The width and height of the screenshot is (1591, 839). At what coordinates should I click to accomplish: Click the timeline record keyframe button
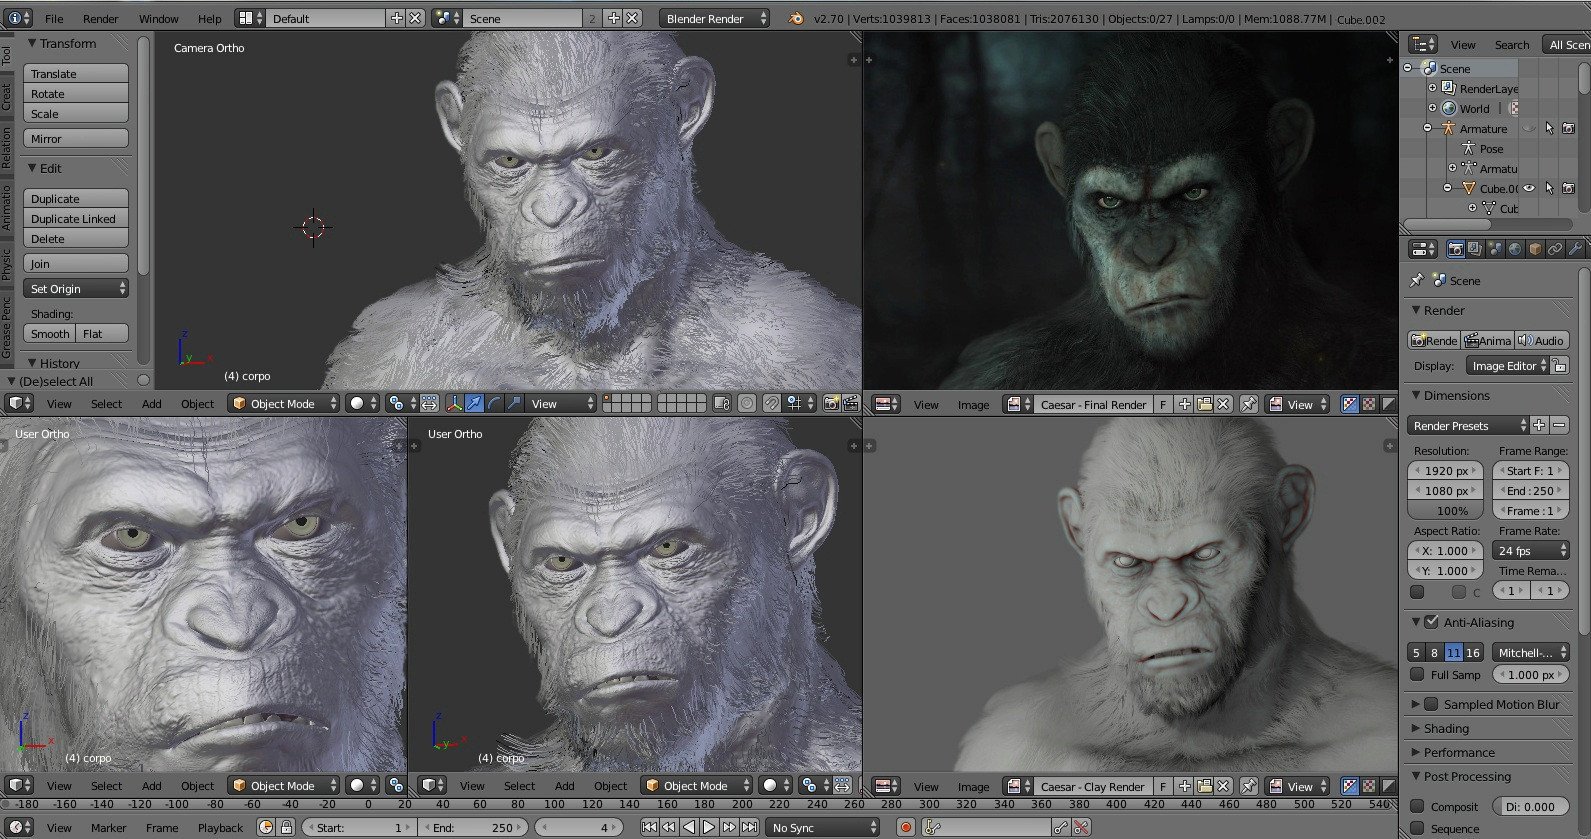[x=906, y=827]
